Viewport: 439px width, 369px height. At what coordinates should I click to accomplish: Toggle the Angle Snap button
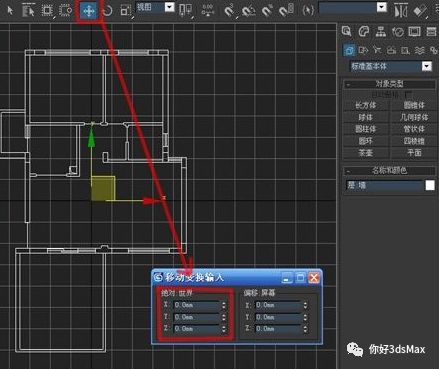(x=248, y=11)
